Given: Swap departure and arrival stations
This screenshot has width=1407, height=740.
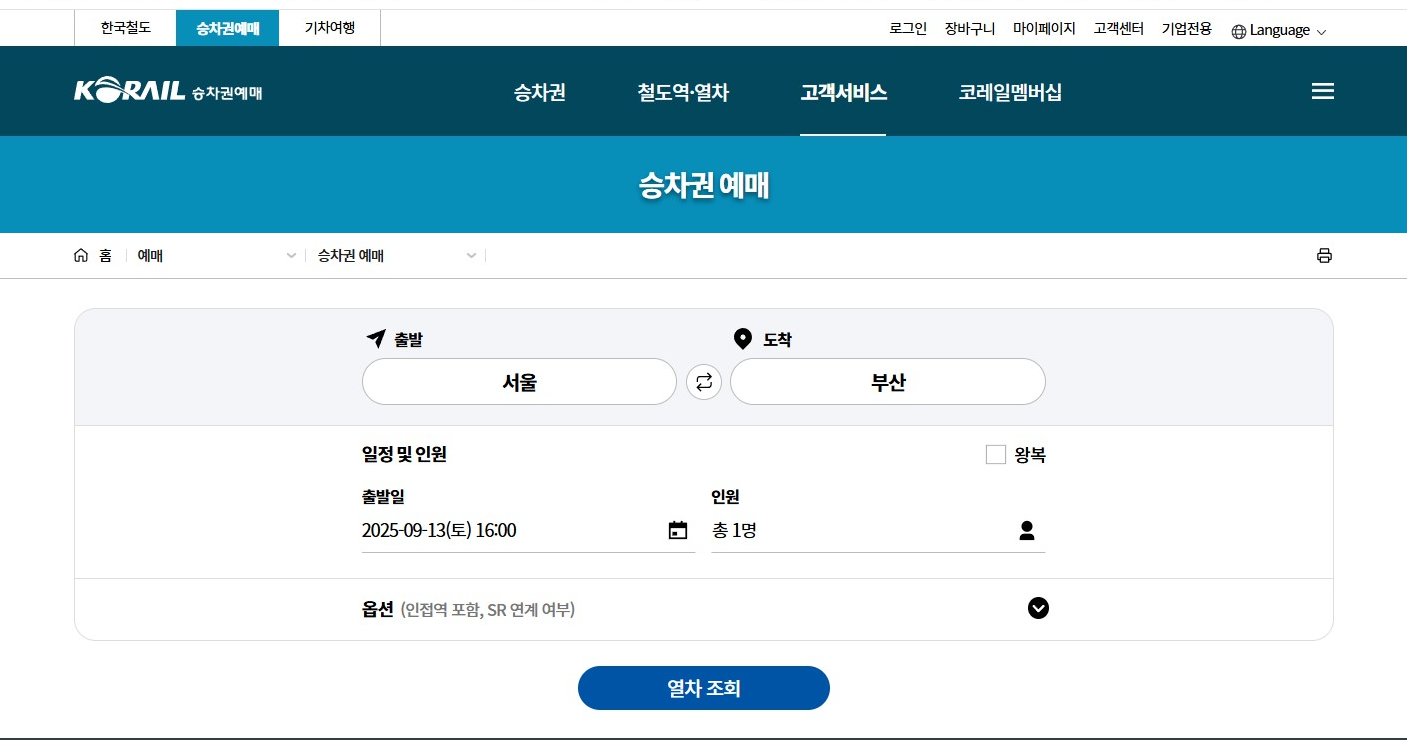Looking at the screenshot, I should (x=703, y=381).
